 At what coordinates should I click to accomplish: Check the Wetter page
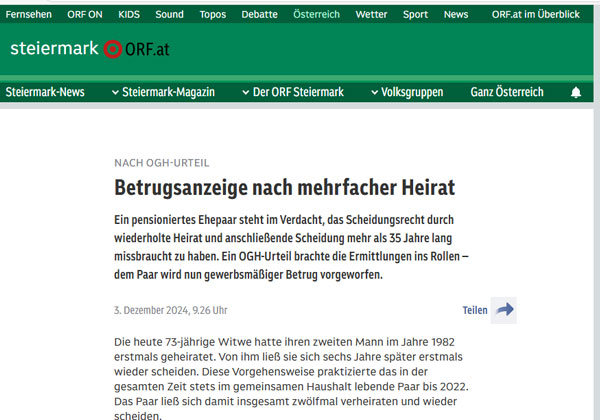[371, 15]
